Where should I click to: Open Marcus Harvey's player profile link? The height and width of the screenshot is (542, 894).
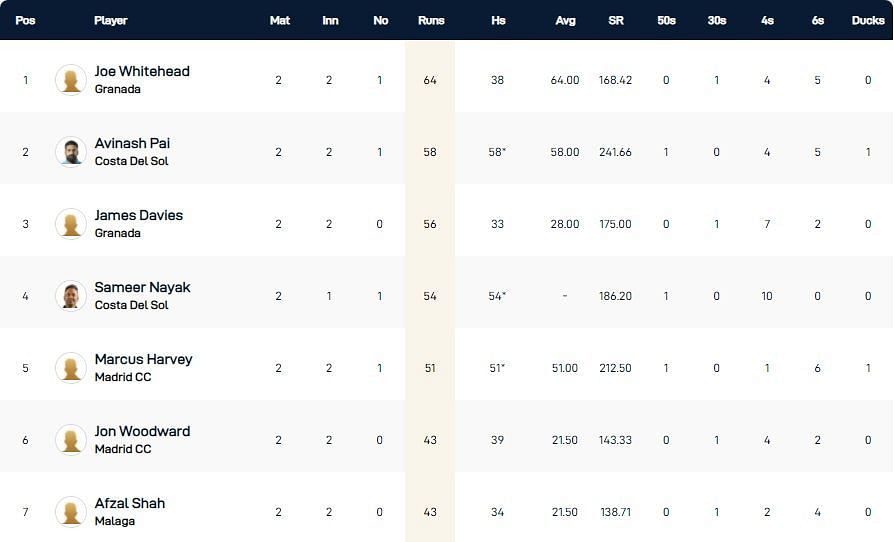[143, 360]
